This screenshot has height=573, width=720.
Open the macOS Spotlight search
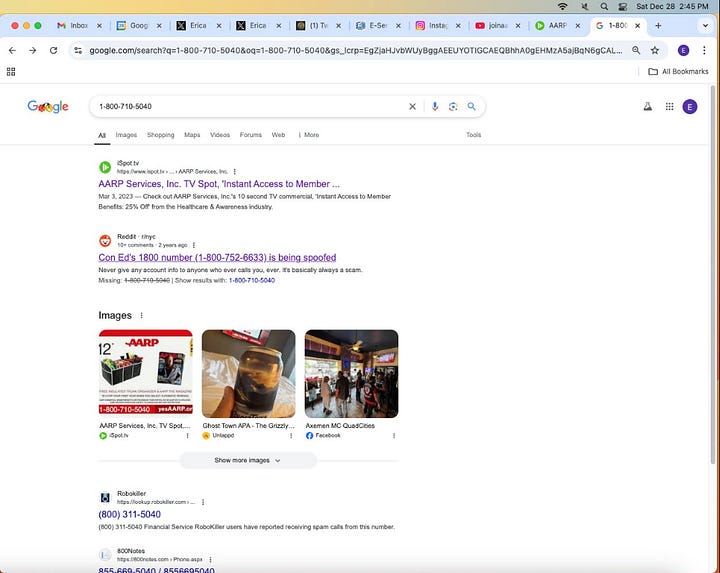pos(604,6)
